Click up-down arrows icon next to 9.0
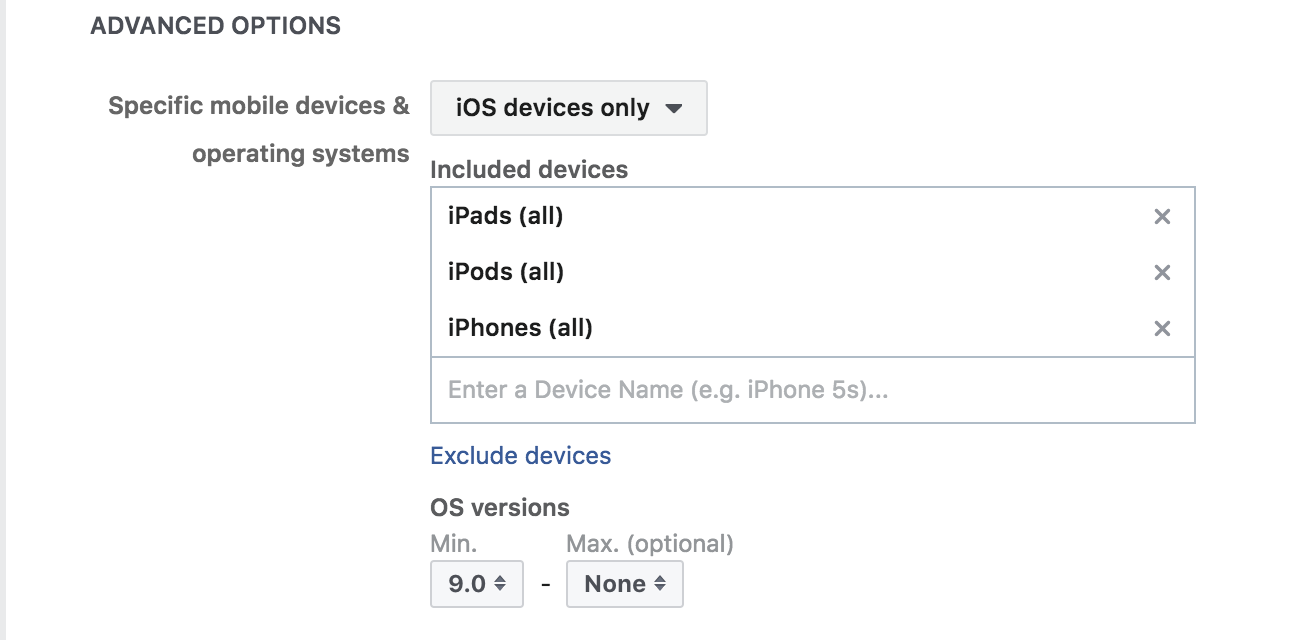This screenshot has width=1314, height=640. tap(501, 584)
